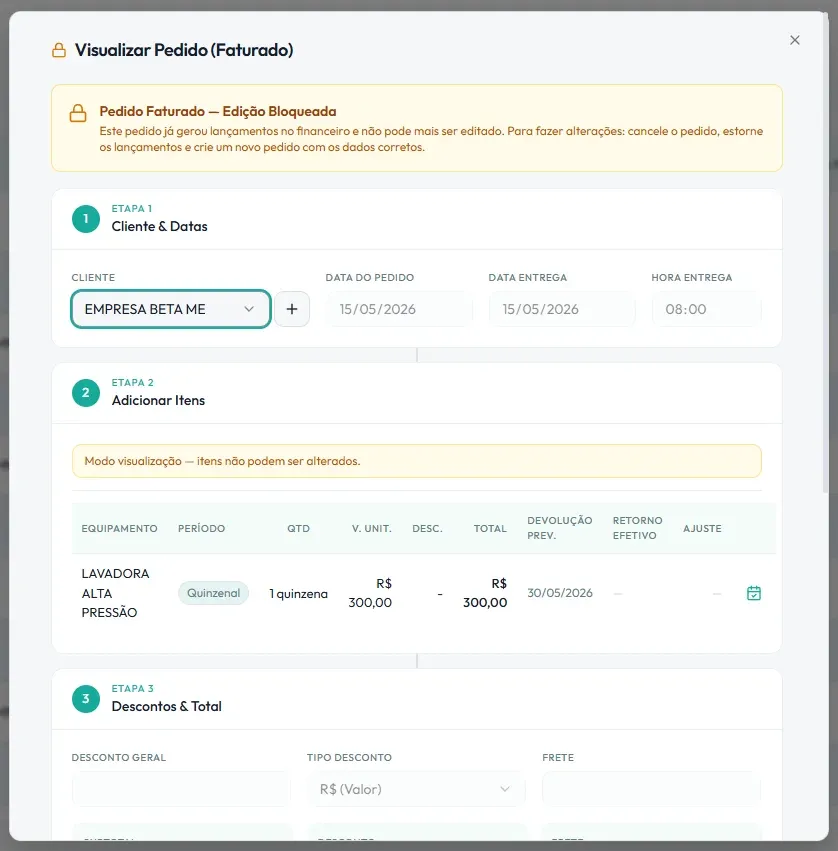Screen dimensions: 838x851
Task: Click the Ajuste column header
Action: tap(702, 529)
